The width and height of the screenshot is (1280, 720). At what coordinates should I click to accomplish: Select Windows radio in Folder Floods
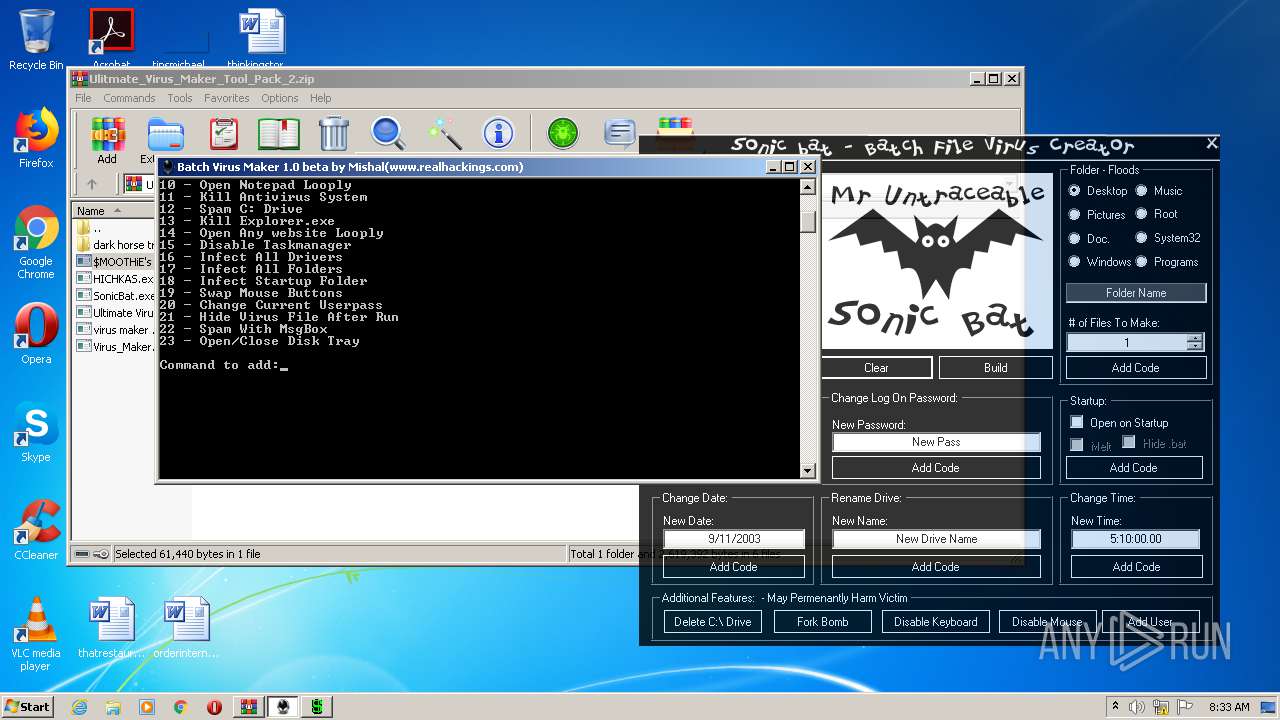[x=1075, y=262]
